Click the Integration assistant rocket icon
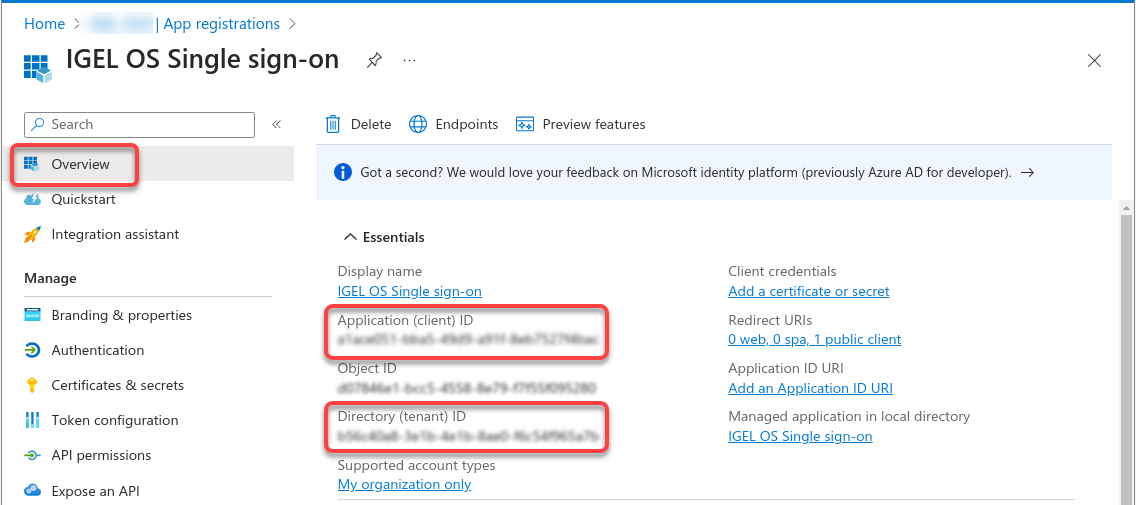Image resolution: width=1136 pixels, height=505 pixels. pos(32,235)
